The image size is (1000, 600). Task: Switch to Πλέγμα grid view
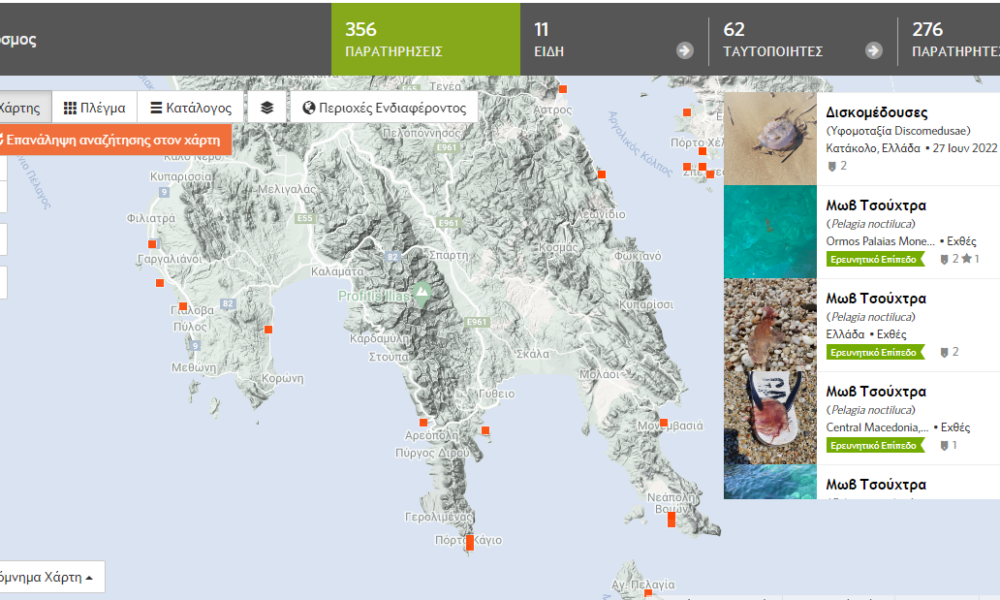pyautogui.click(x=94, y=108)
